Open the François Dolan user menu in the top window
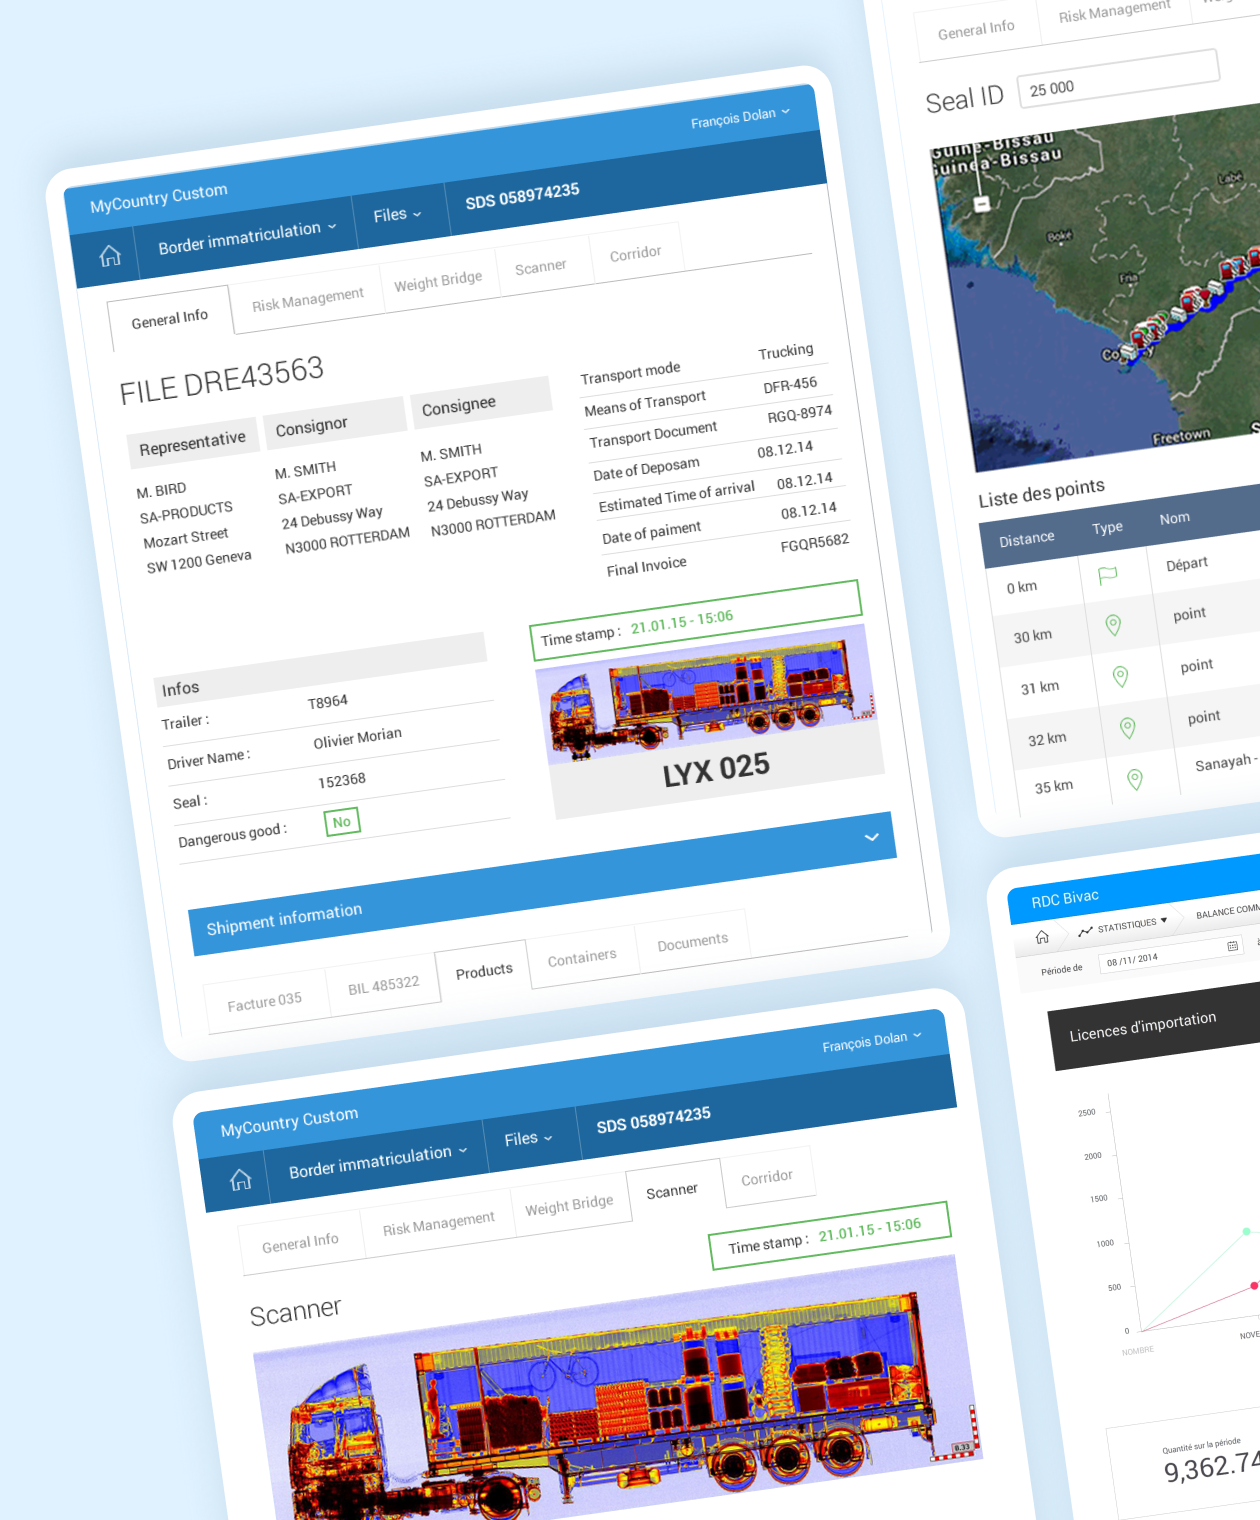 coord(740,117)
